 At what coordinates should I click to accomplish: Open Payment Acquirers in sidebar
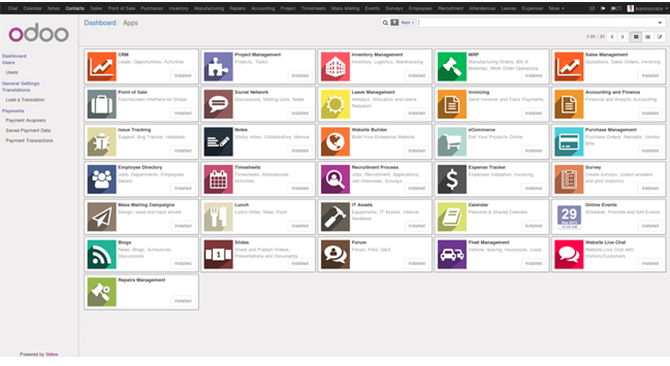point(26,120)
